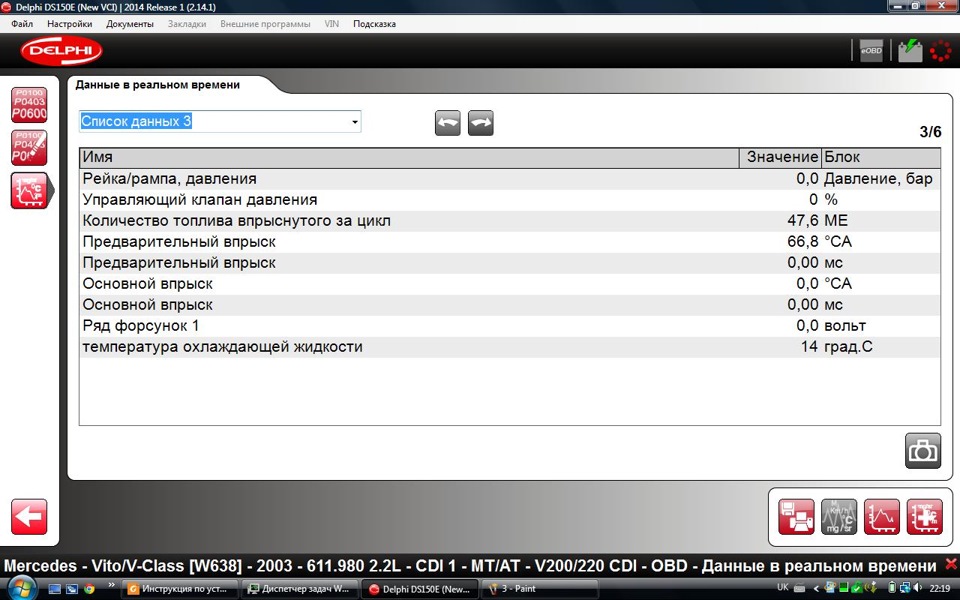
Task: Click the UK language indicator in tray
Action: 782,588
